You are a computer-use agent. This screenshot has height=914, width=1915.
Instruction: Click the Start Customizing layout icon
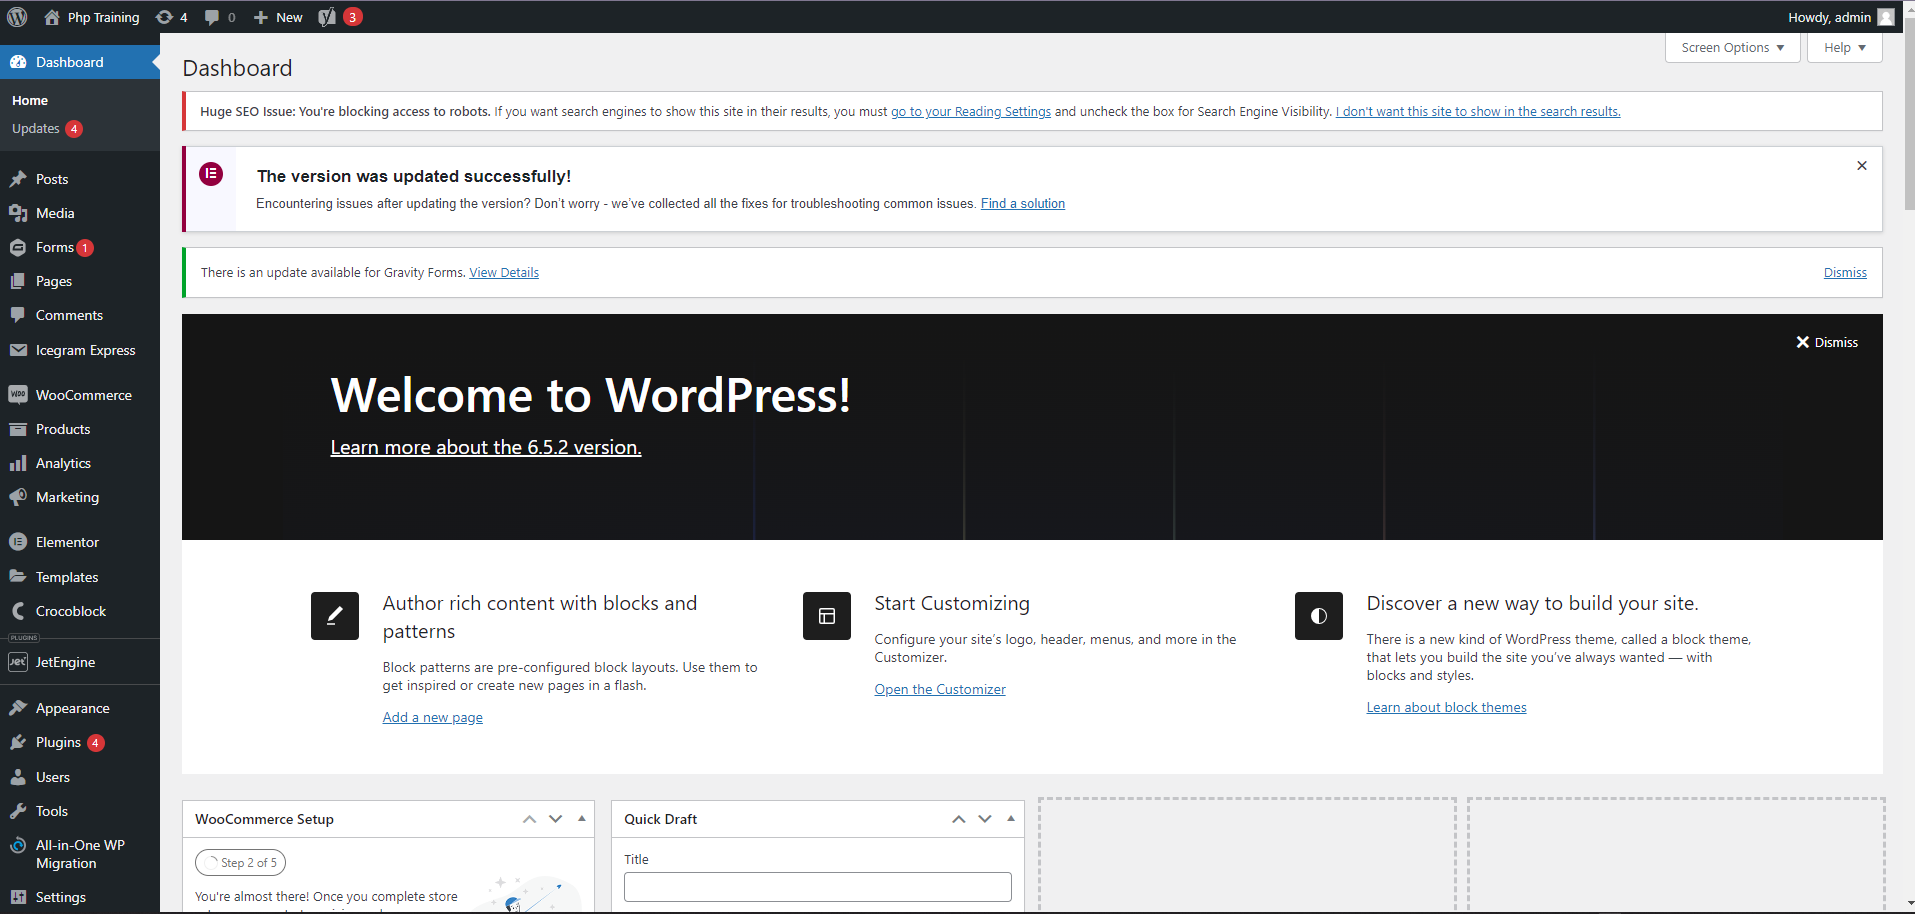[827, 616]
